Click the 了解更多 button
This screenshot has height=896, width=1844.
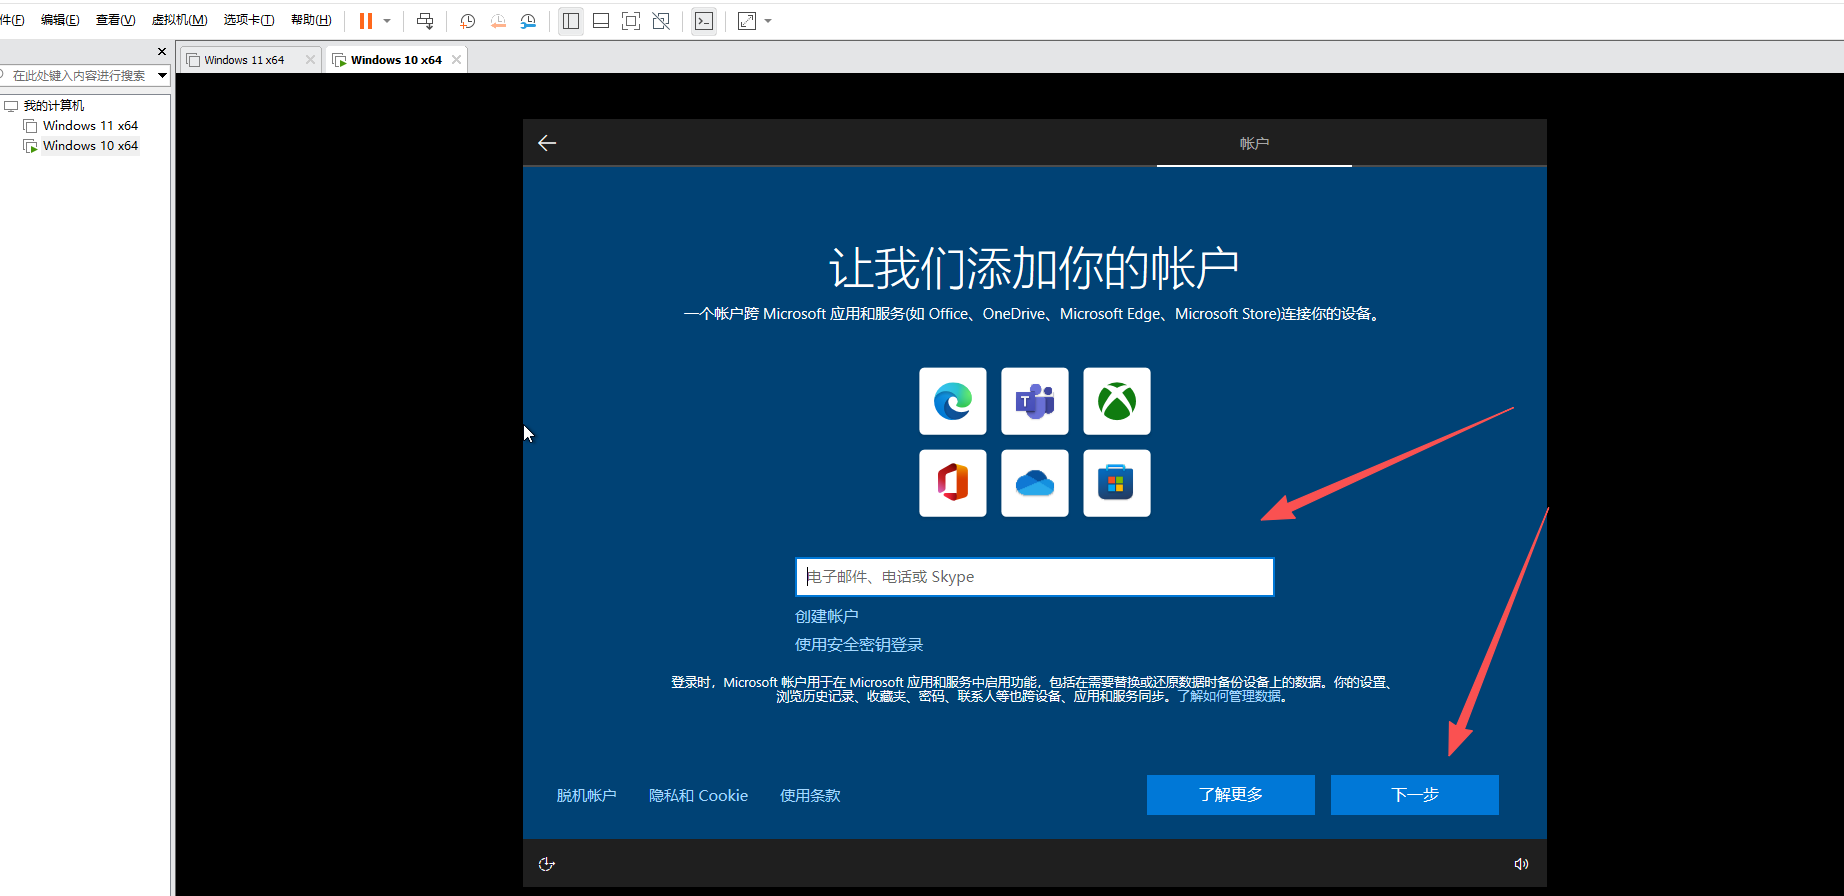tap(1231, 795)
